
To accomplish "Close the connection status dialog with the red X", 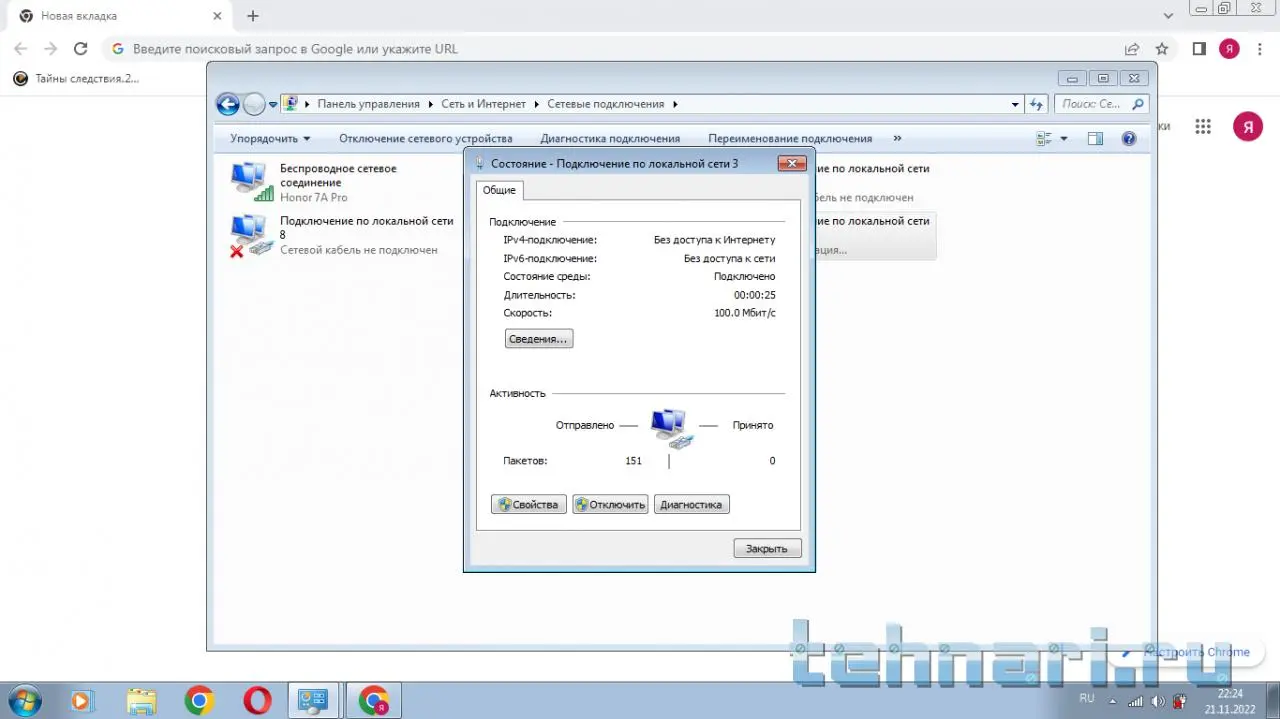I will (x=791, y=163).
